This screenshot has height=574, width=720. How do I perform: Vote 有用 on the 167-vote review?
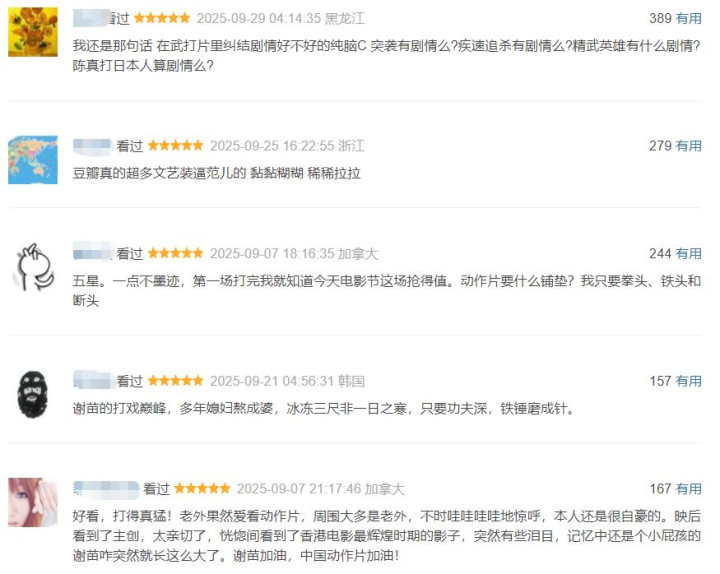688,489
